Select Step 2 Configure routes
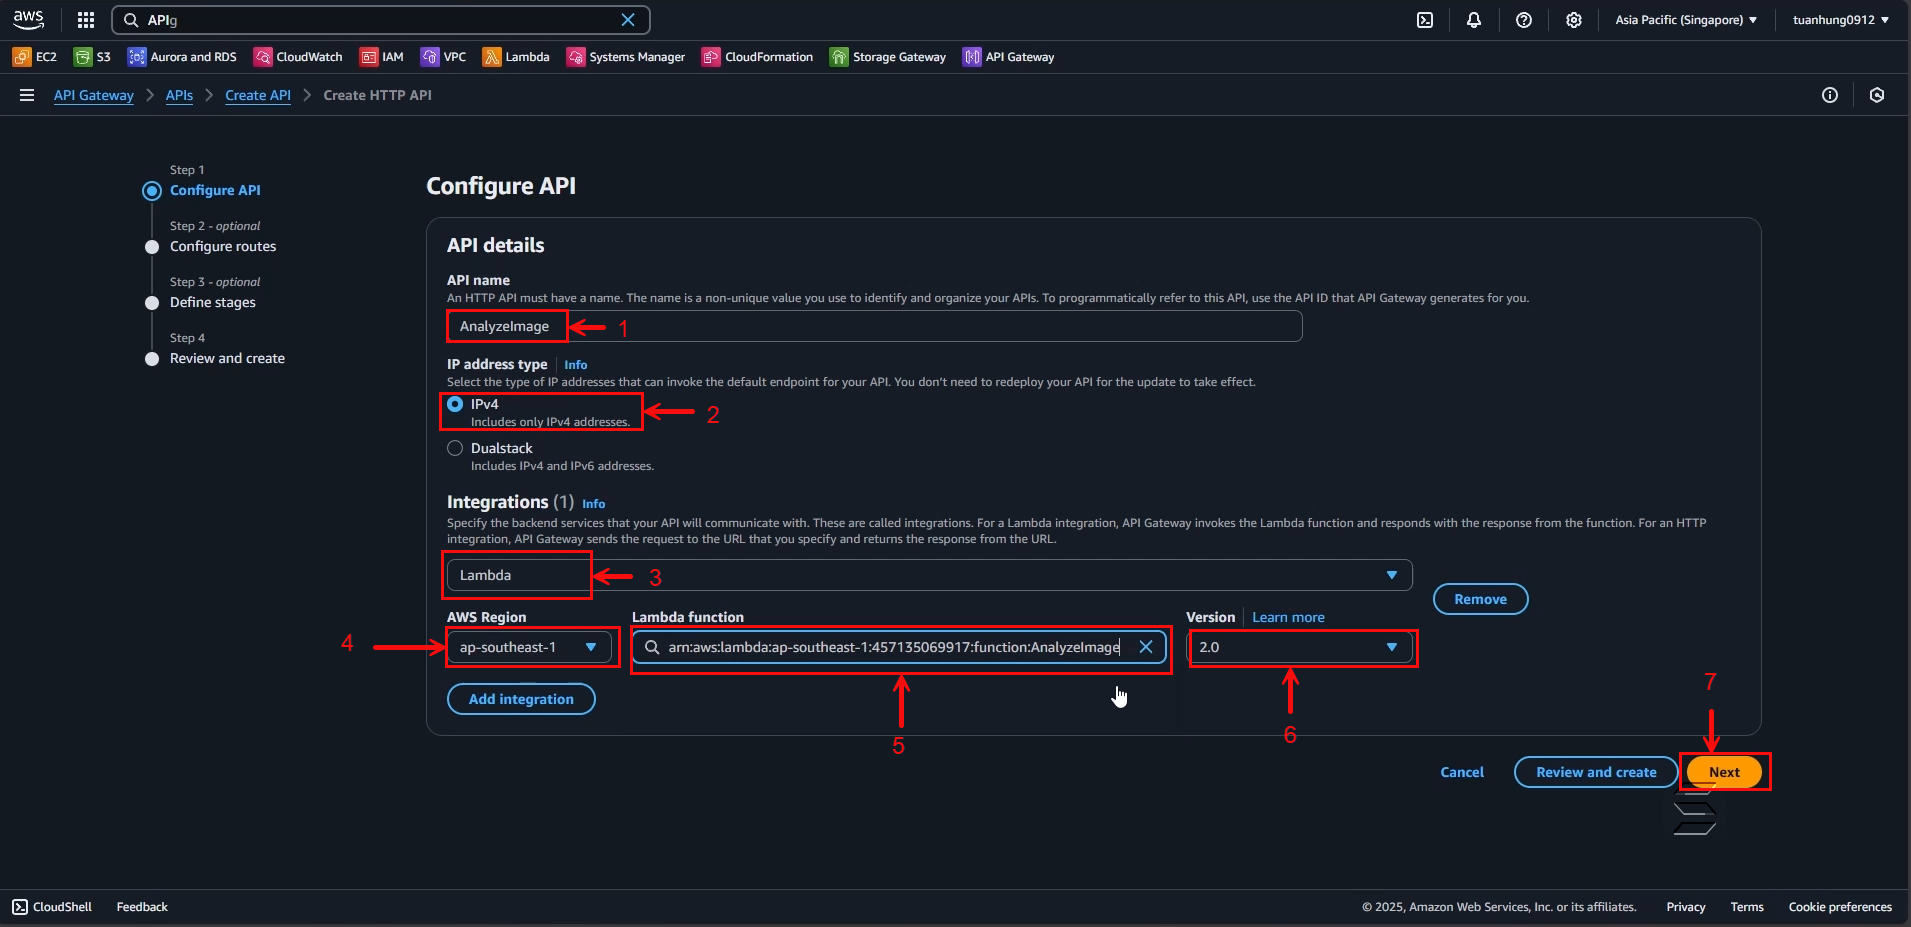Image resolution: width=1911 pixels, height=927 pixels. pyautogui.click(x=223, y=246)
